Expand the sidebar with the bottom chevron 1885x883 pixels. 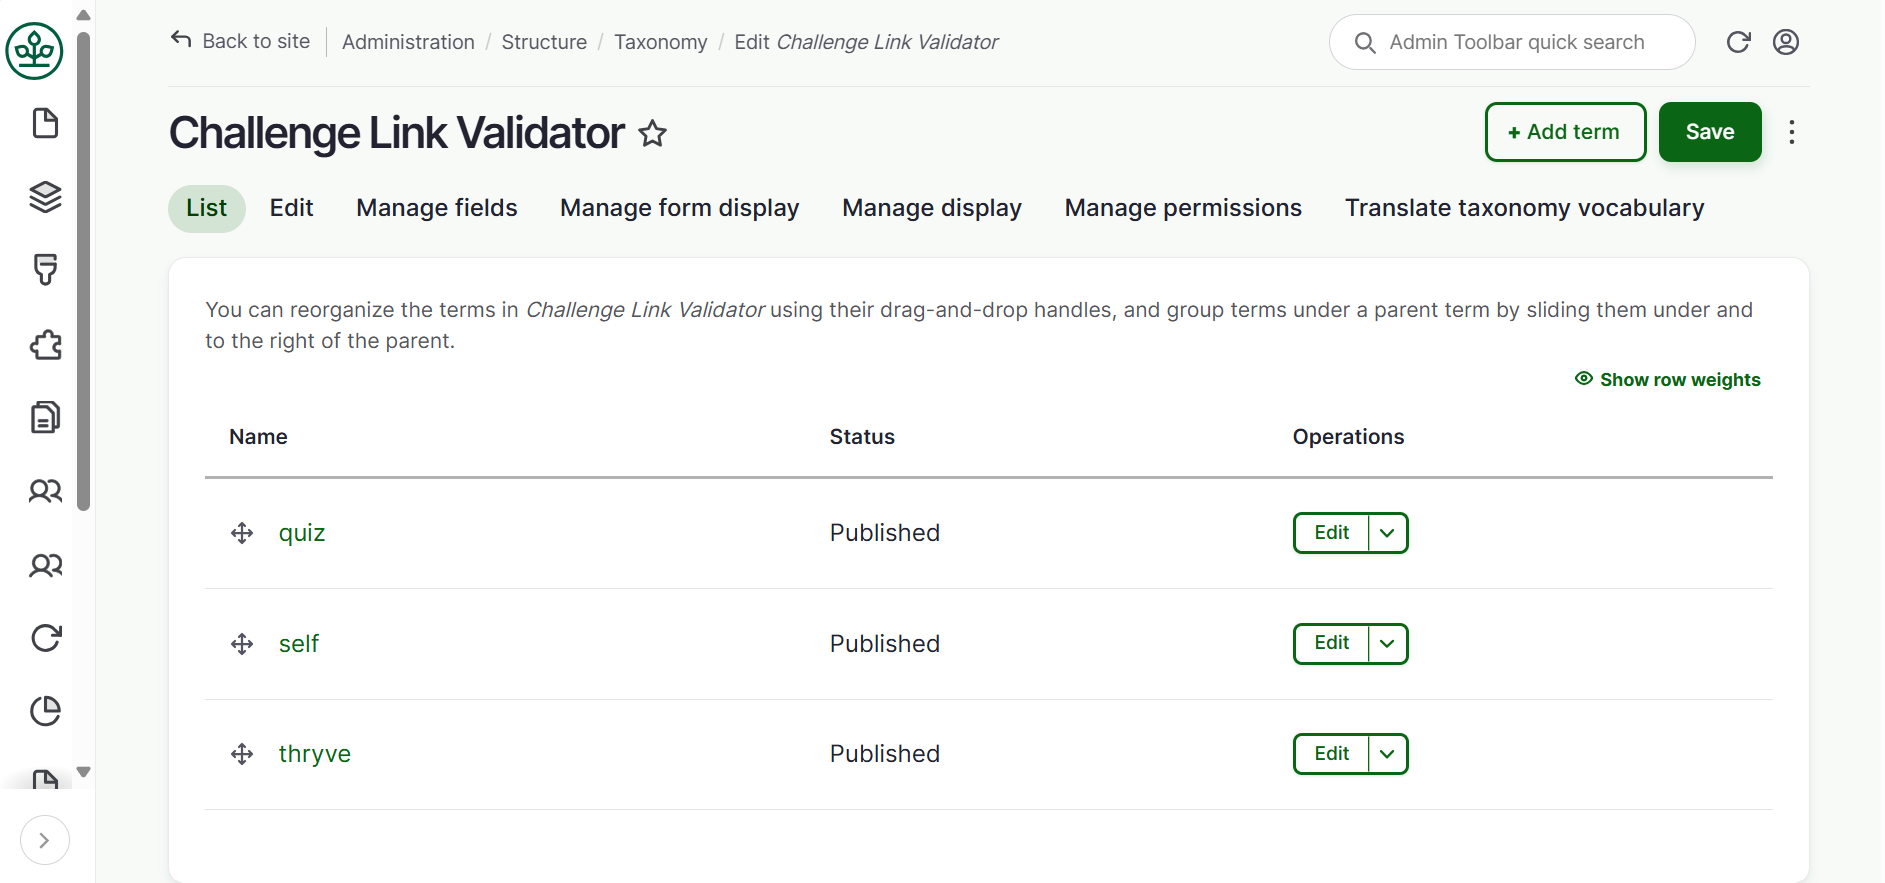coord(44,840)
